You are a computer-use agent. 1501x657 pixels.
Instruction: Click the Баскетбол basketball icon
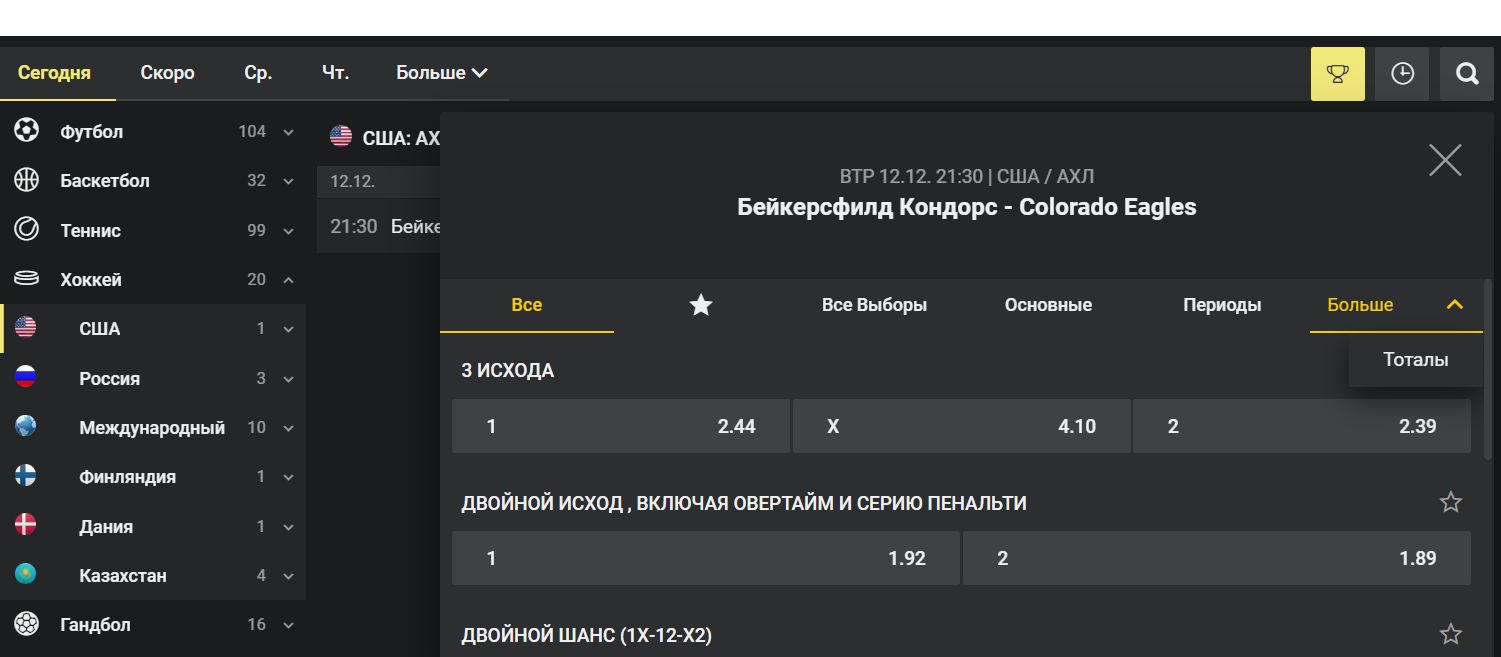[27, 180]
